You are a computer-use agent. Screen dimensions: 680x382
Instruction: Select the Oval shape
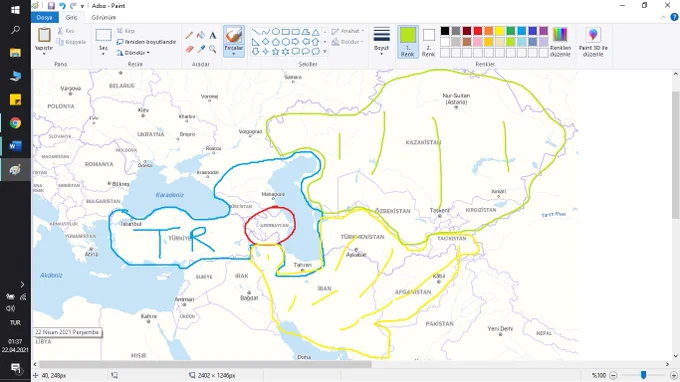point(275,32)
